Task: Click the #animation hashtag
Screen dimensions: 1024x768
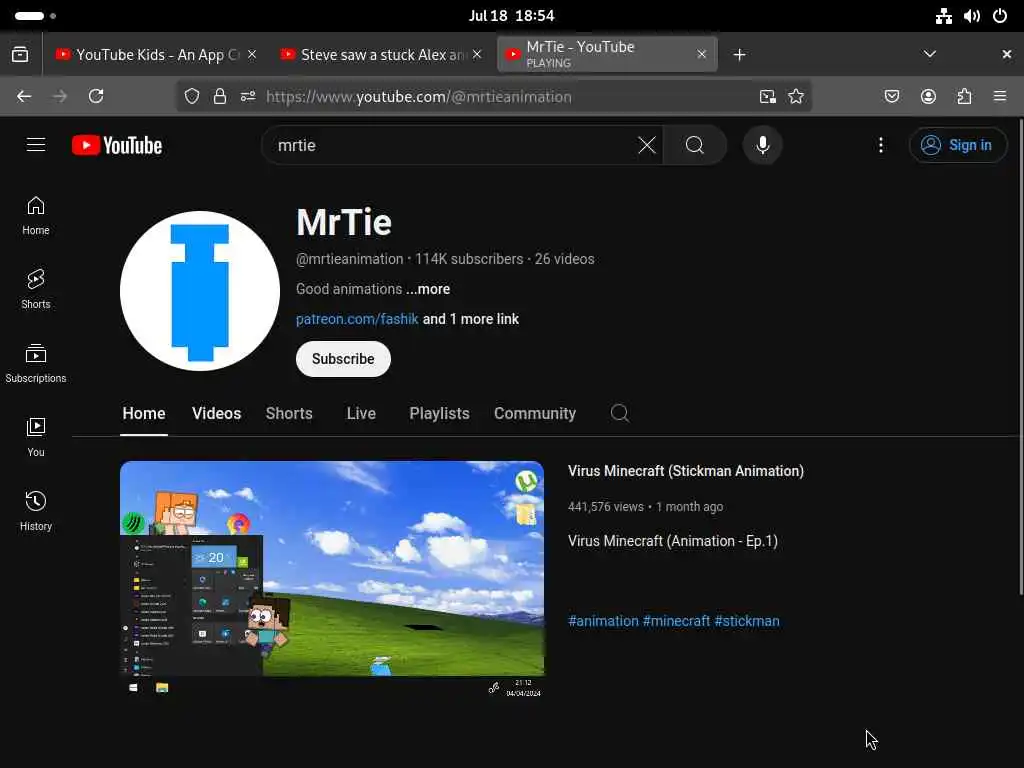Action: click(603, 621)
